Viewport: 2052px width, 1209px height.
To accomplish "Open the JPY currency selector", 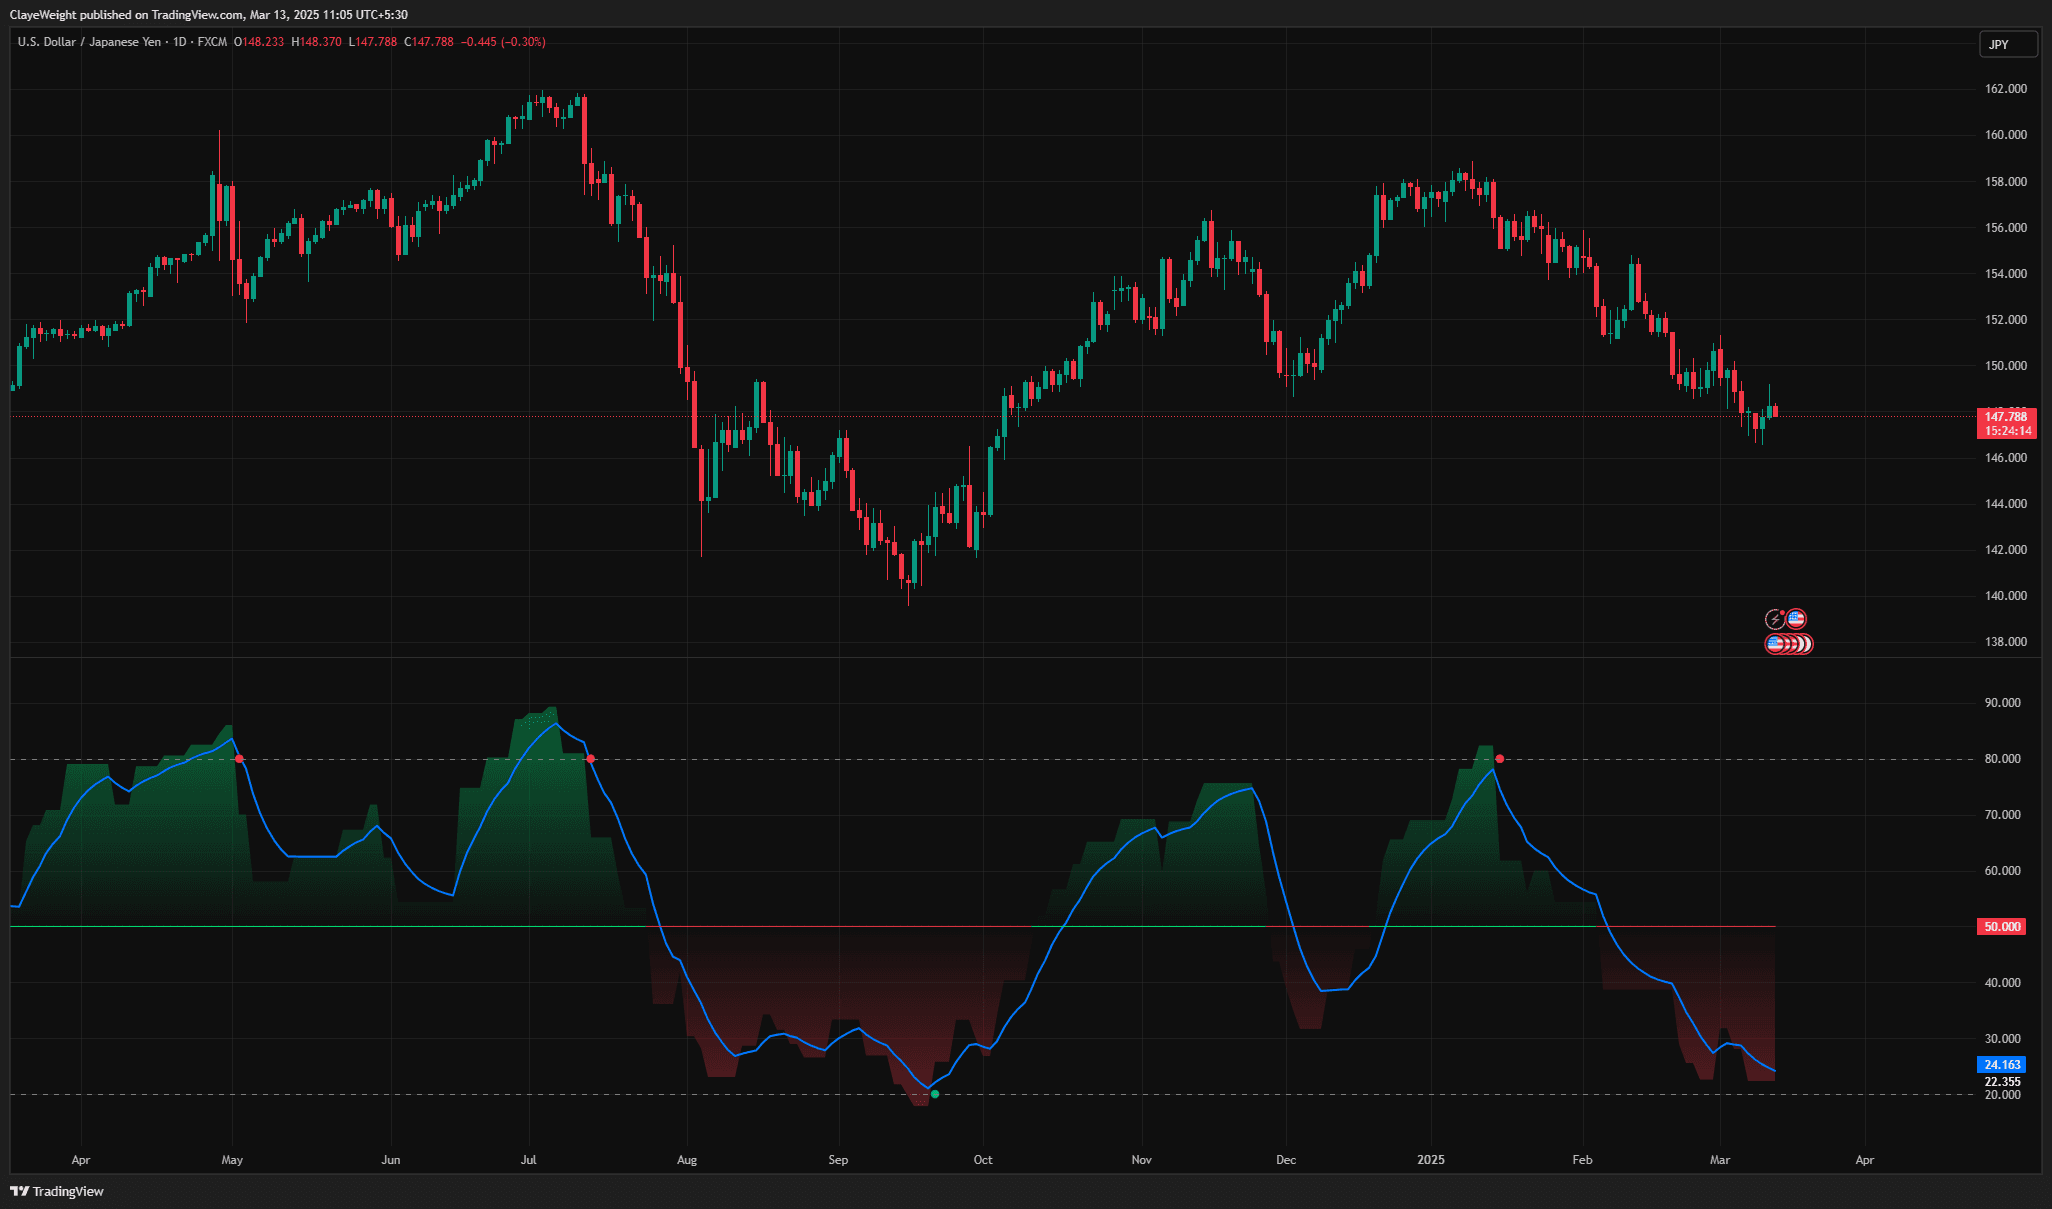I will pos(2008,44).
